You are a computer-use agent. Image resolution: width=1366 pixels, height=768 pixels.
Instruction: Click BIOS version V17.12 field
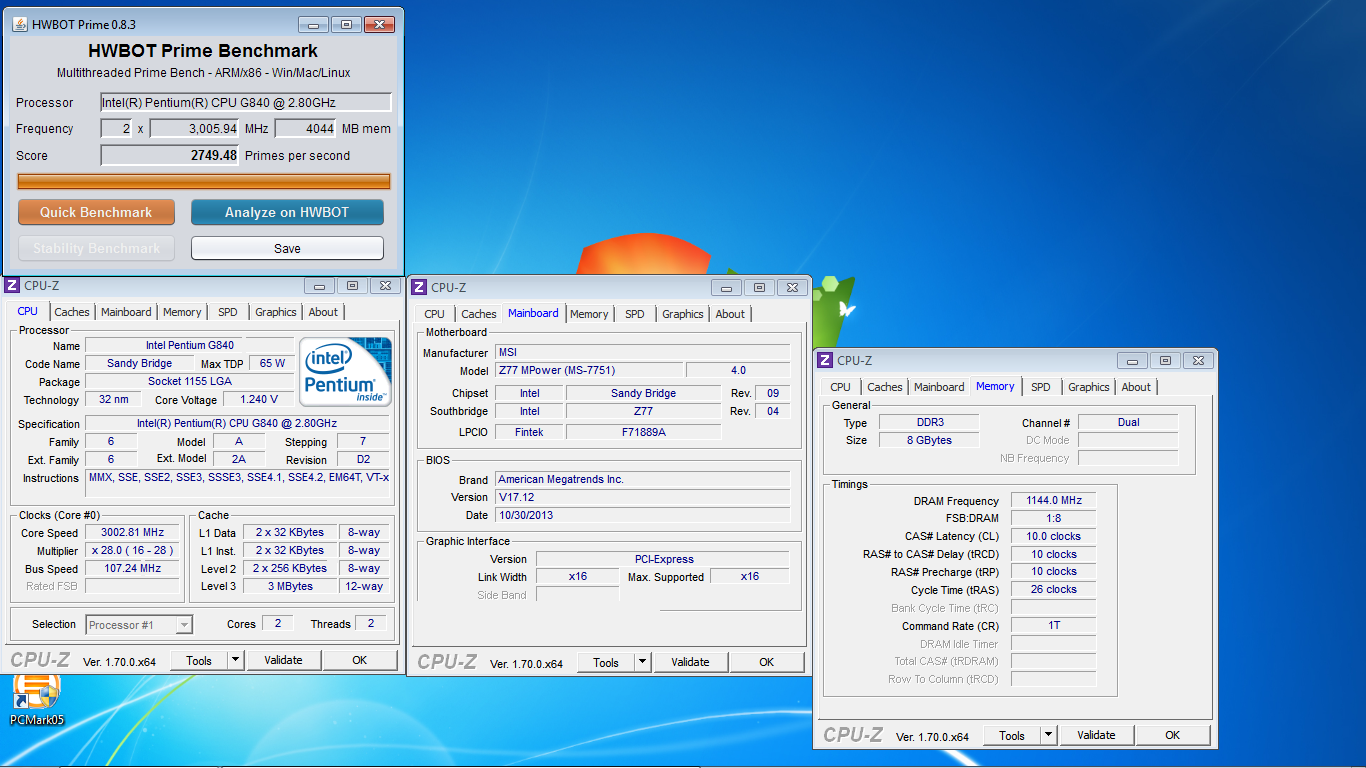point(642,497)
